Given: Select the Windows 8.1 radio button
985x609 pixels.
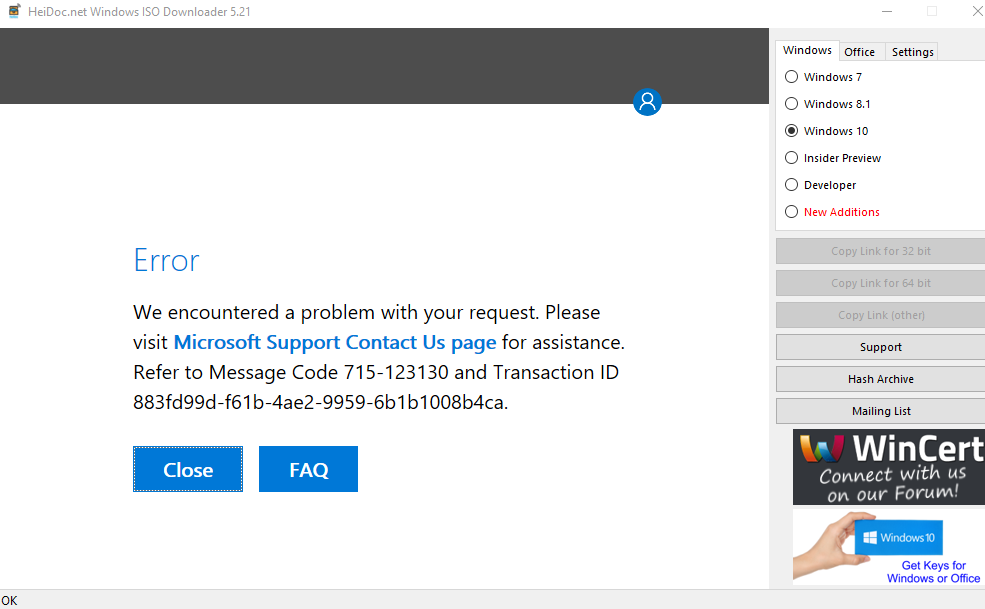Looking at the screenshot, I should coord(792,104).
